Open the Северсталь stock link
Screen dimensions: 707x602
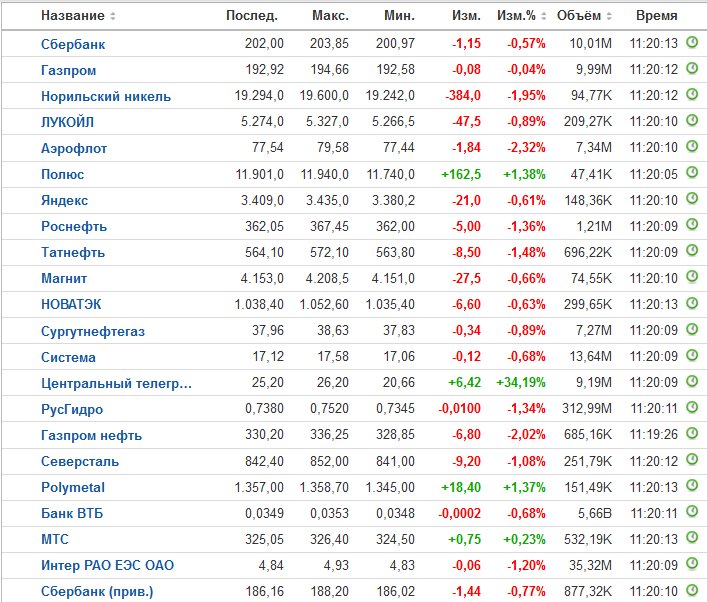pyautogui.click(x=80, y=462)
